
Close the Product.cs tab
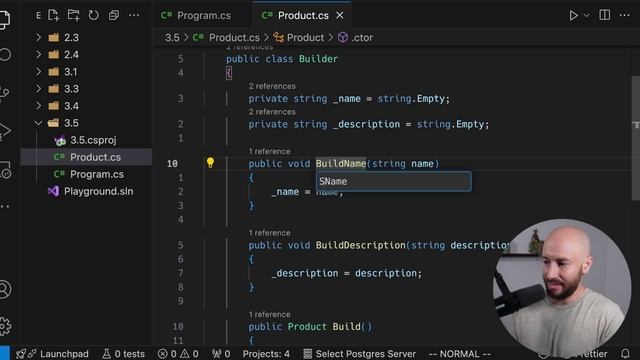(340, 16)
